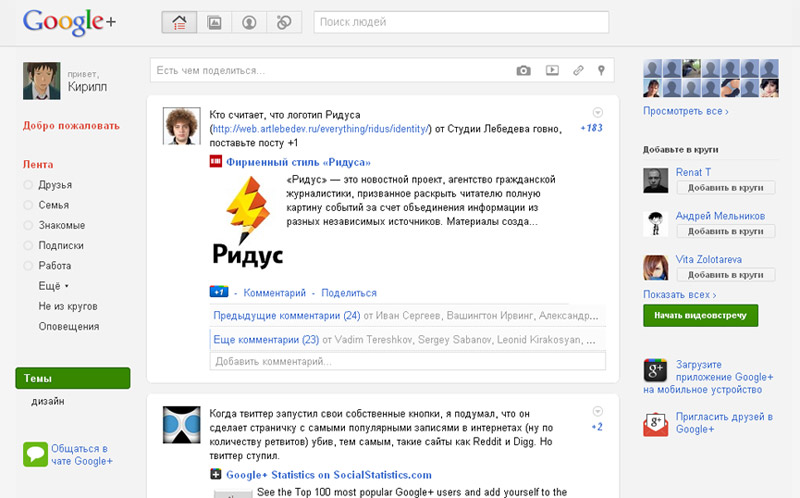Image resolution: width=800 pixels, height=498 pixels.
Task: Click the invite friends envelope icon
Action: coord(656,425)
